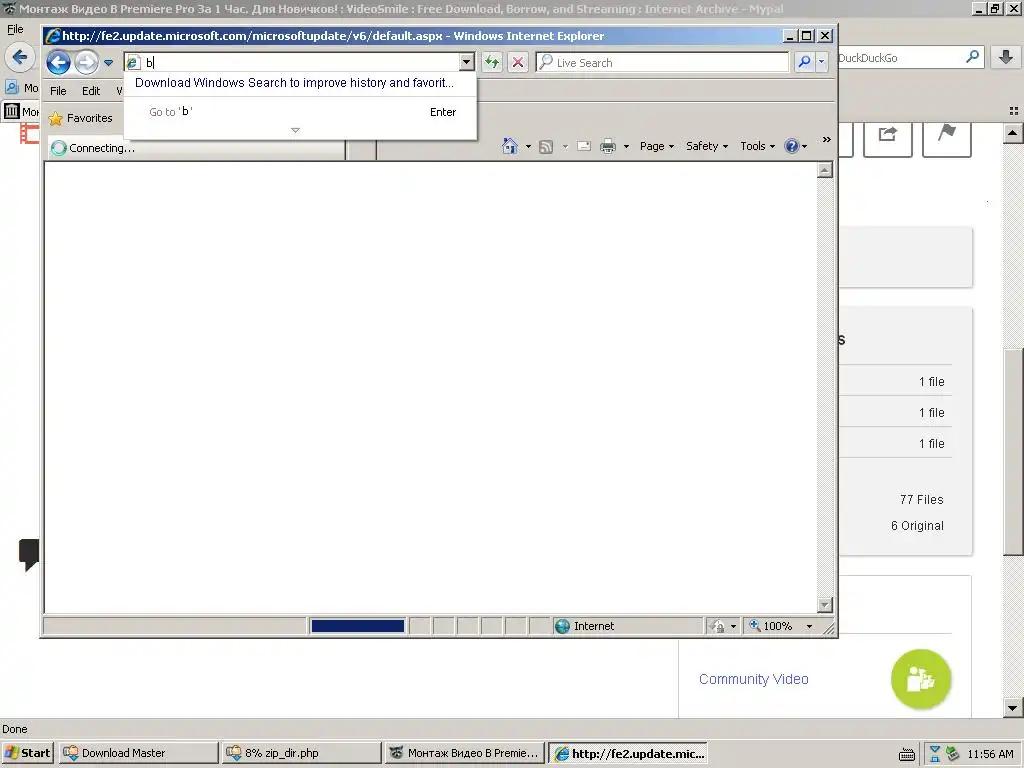Screen dimensions: 1024x768
Task: Click the 6 Original link
Action: [917, 526]
